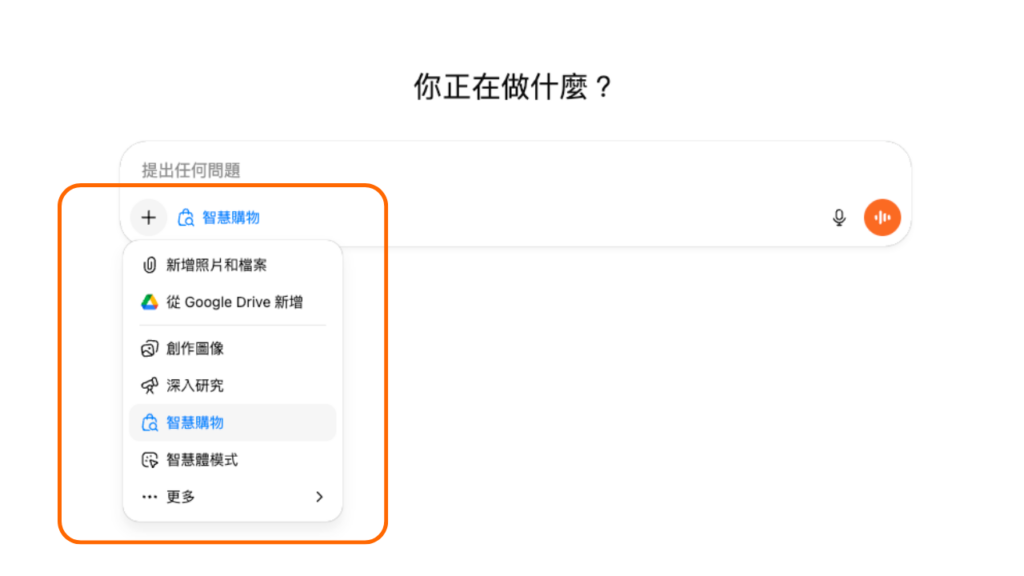Open the 更多 label in the menu
The image size is (1024, 576).
pos(181,497)
